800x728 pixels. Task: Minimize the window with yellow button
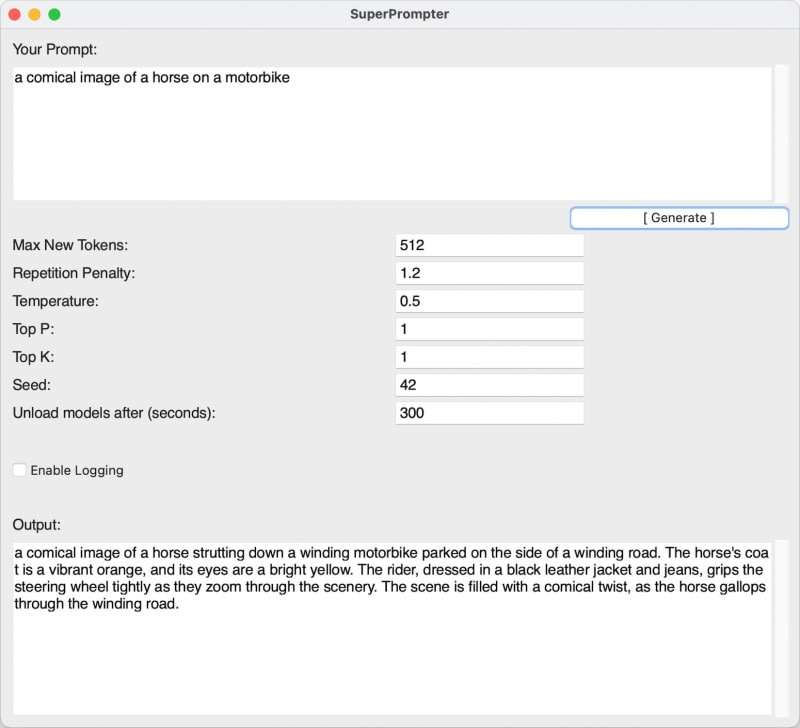35,15
